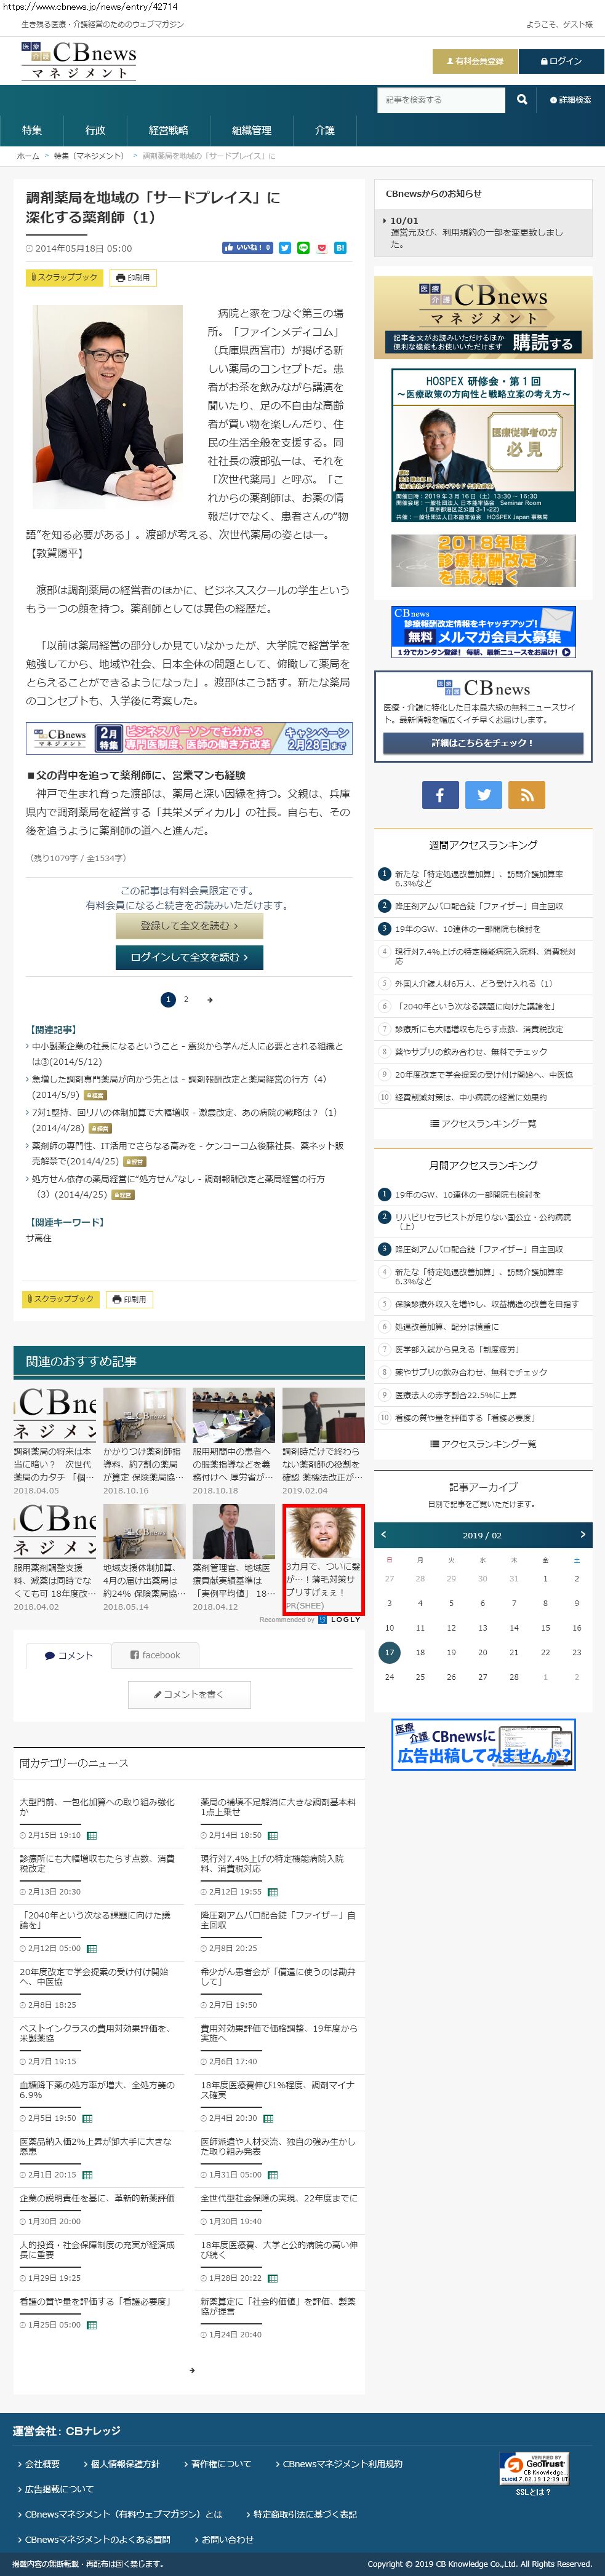Click the search magnifier icon
Viewport: 605px width, 2576px height.
click(x=521, y=100)
